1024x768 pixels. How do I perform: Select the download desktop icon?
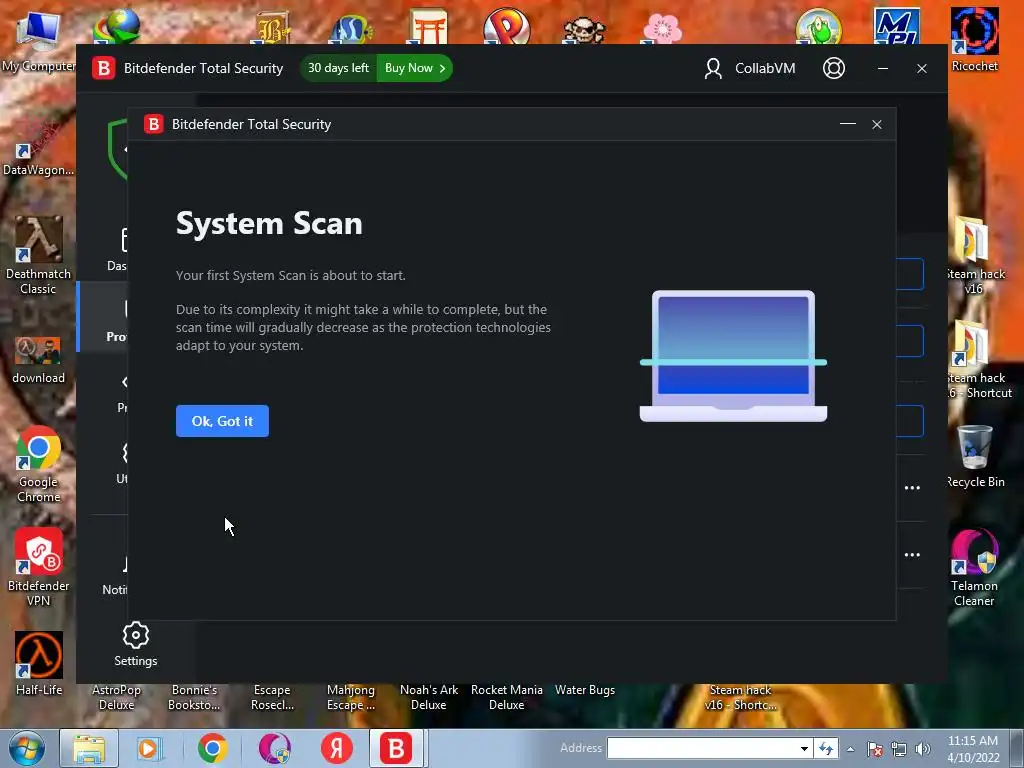(x=39, y=360)
